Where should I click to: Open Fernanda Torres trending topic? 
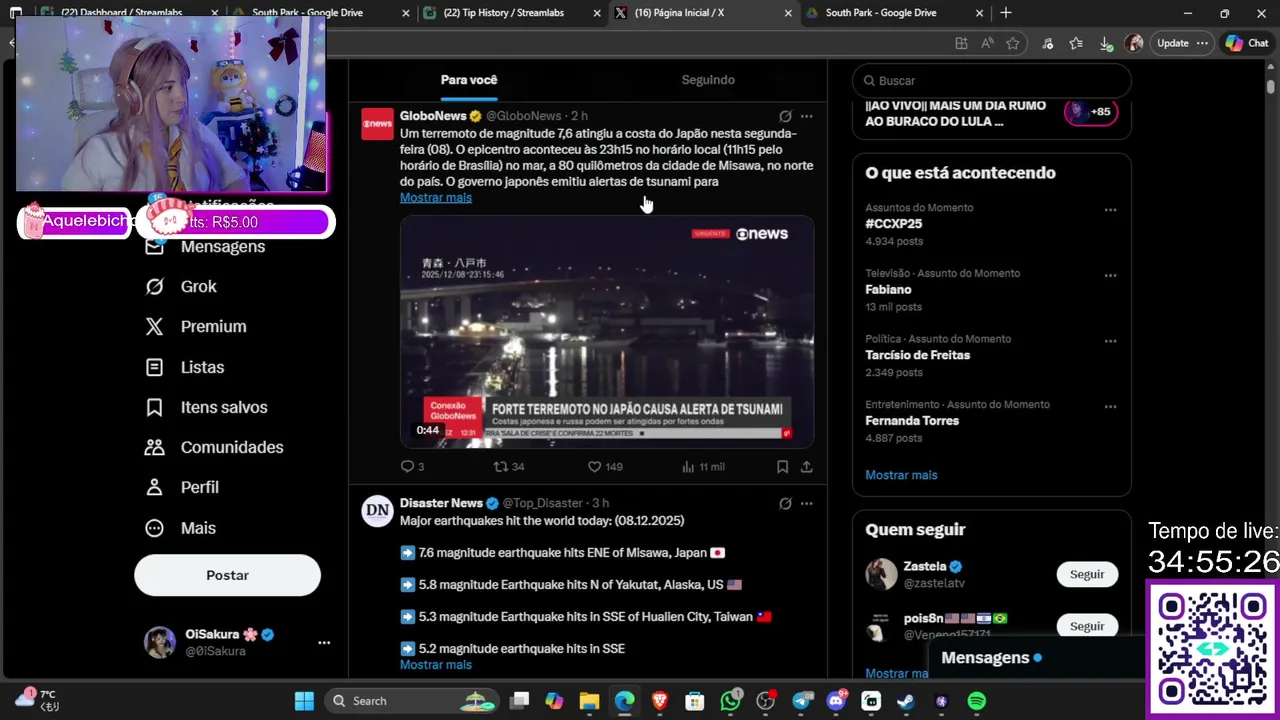[x=912, y=421]
